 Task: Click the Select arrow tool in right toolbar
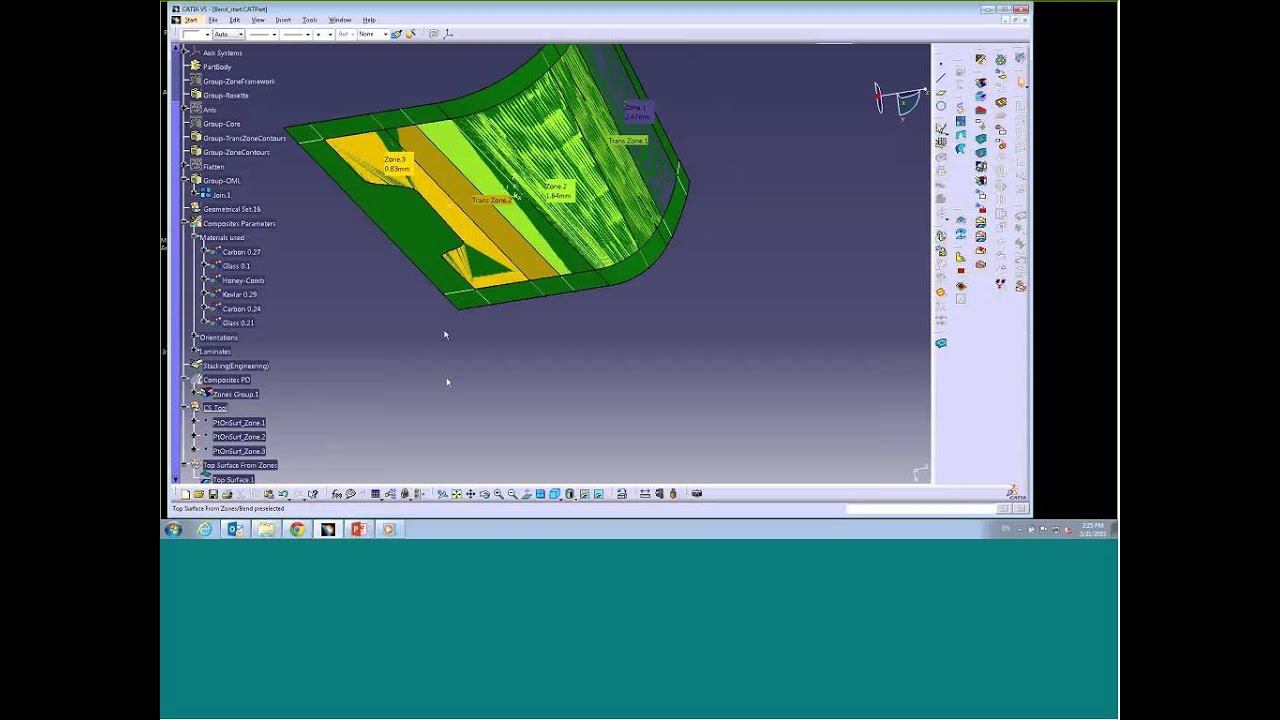[x=1021, y=82]
